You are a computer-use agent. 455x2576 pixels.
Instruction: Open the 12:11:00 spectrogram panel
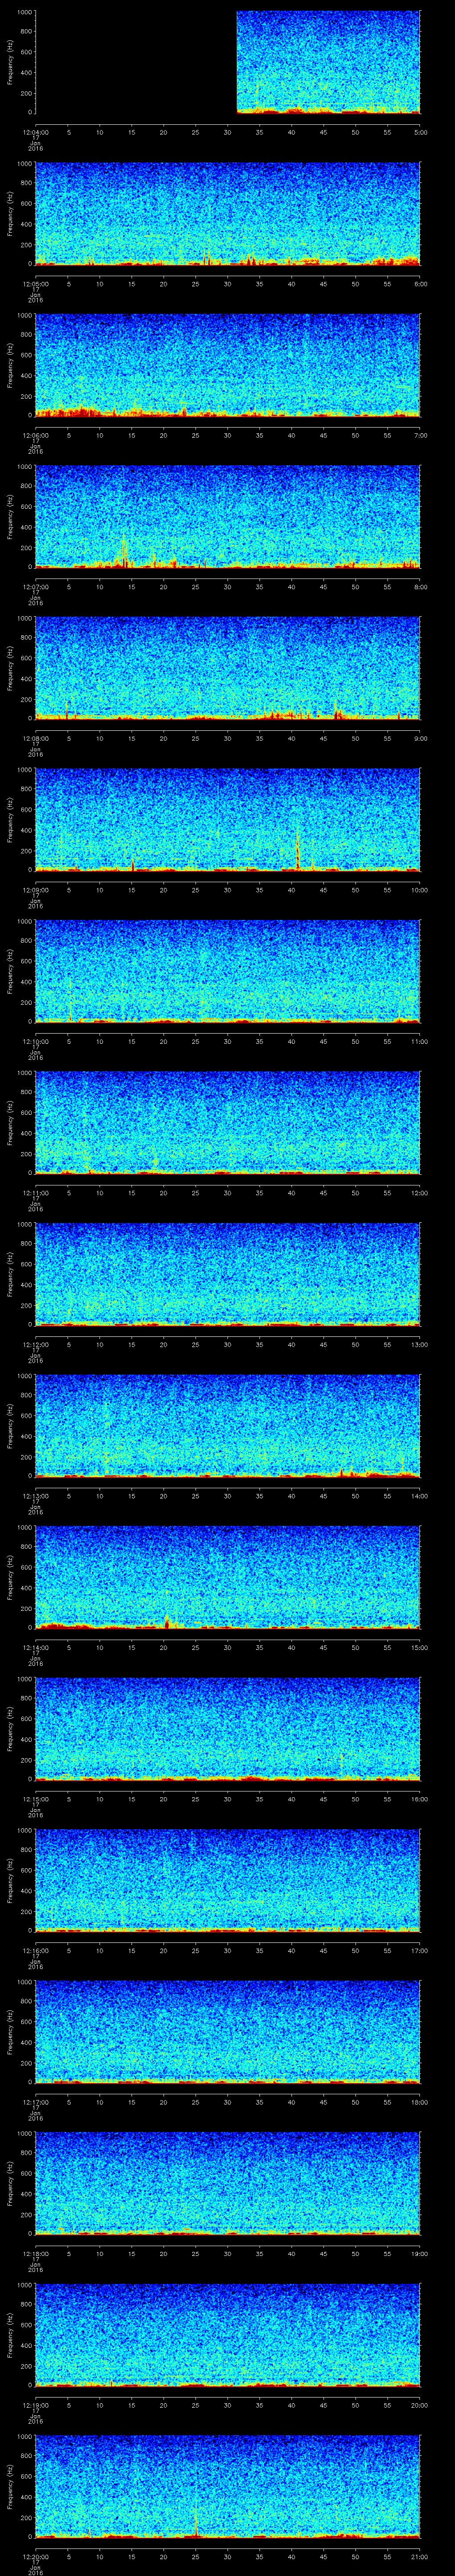(227, 1122)
